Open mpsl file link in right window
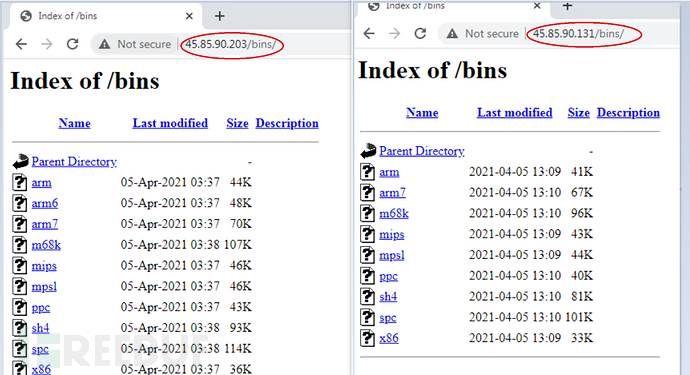This screenshot has width=690, height=375. coord(392,255)
